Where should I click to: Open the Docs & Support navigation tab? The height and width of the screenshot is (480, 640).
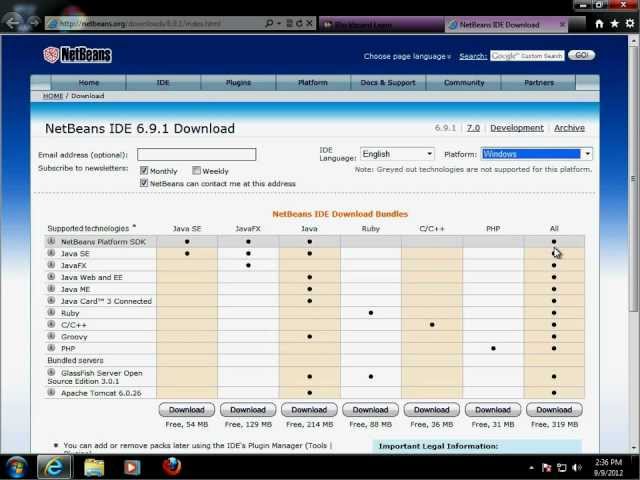pos(388,82)
